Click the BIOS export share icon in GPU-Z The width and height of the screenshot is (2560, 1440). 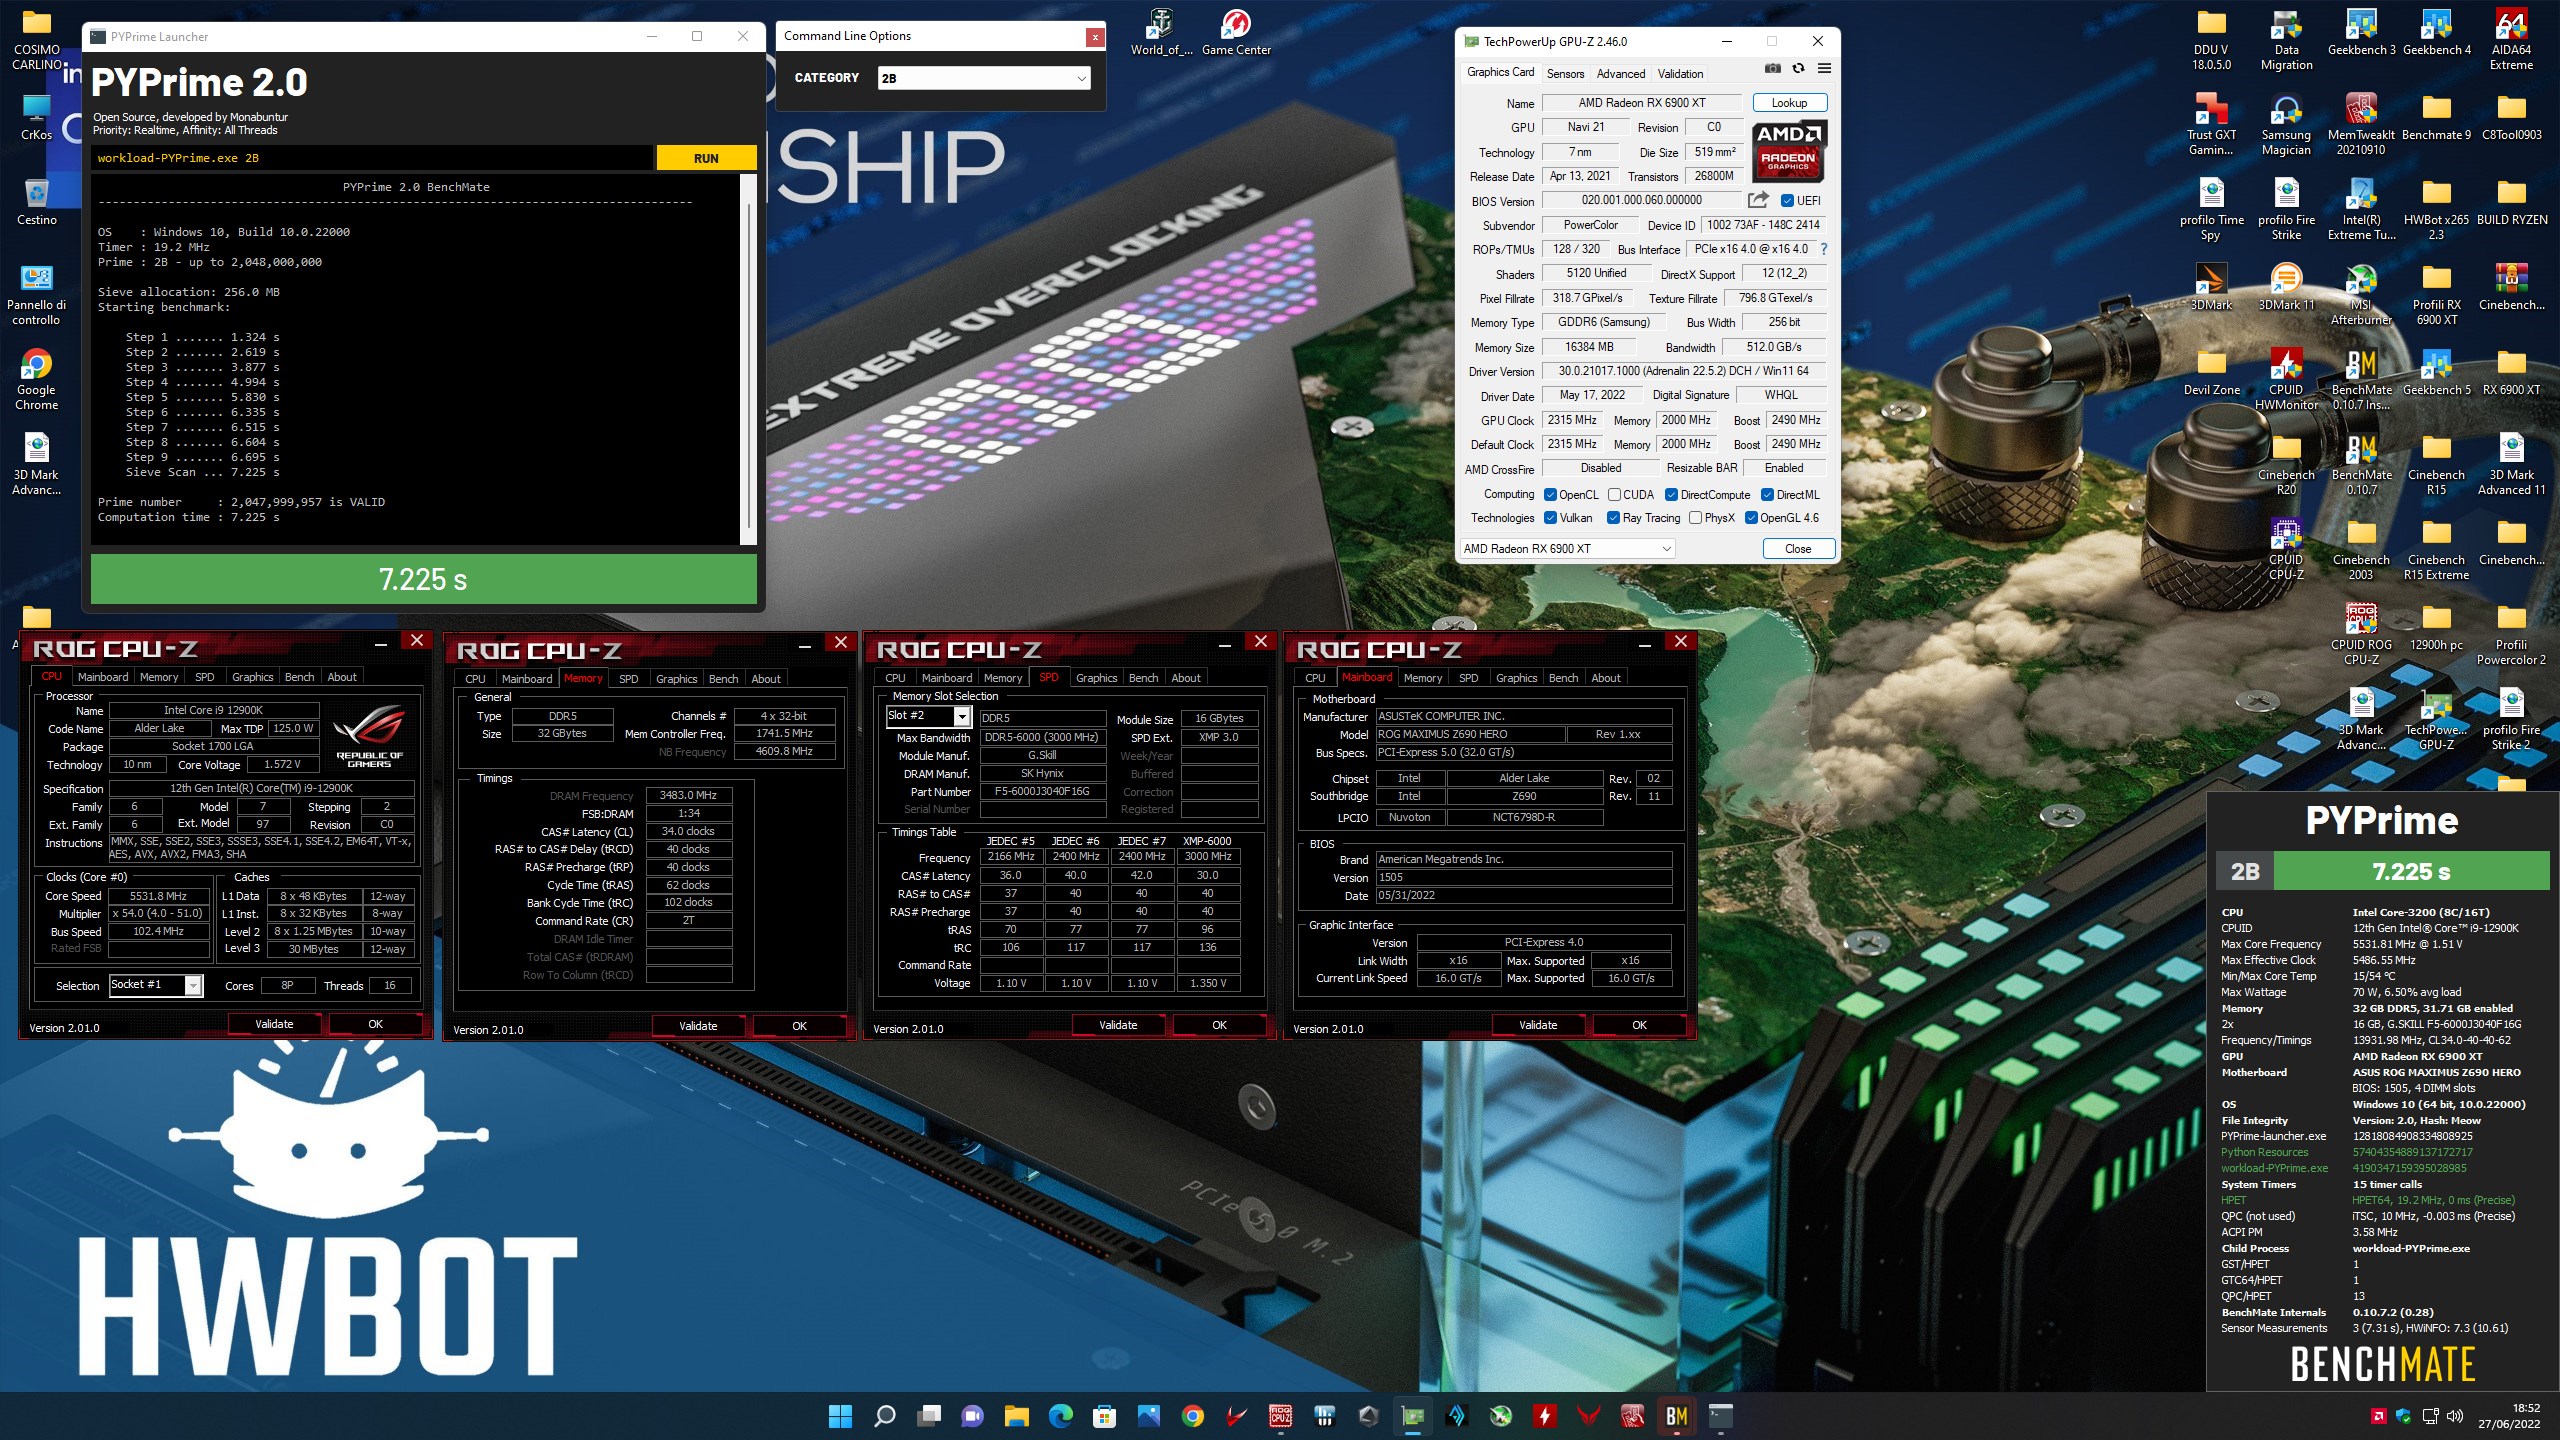[1757, 200]
